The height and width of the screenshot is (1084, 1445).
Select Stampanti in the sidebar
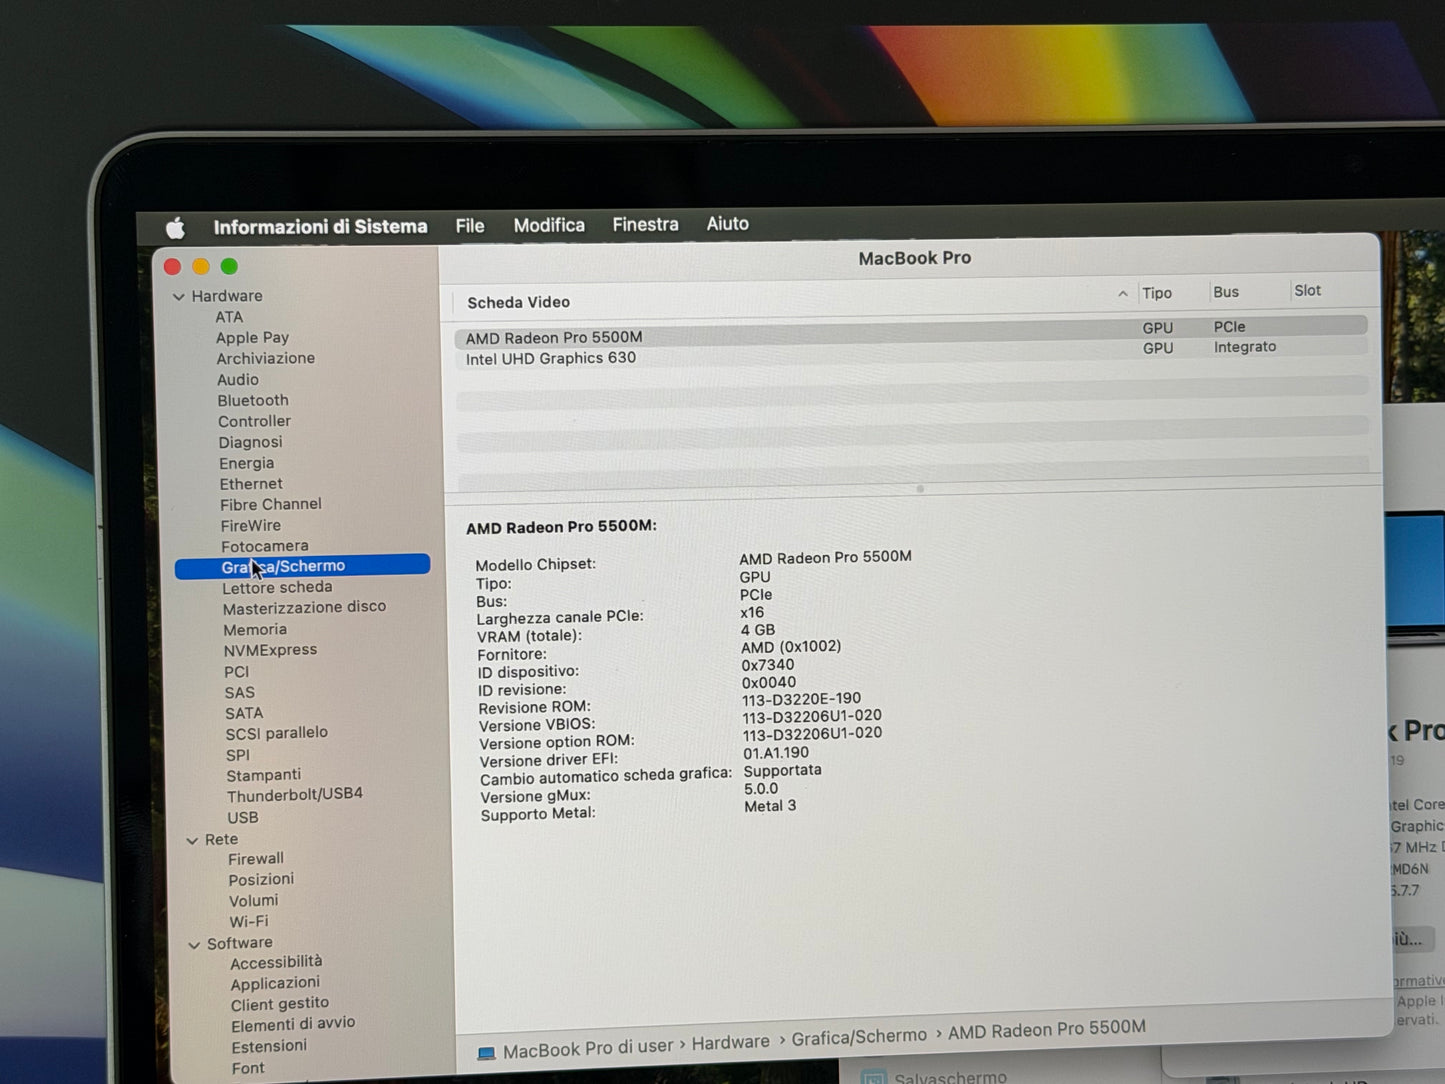tap(263, 775)
